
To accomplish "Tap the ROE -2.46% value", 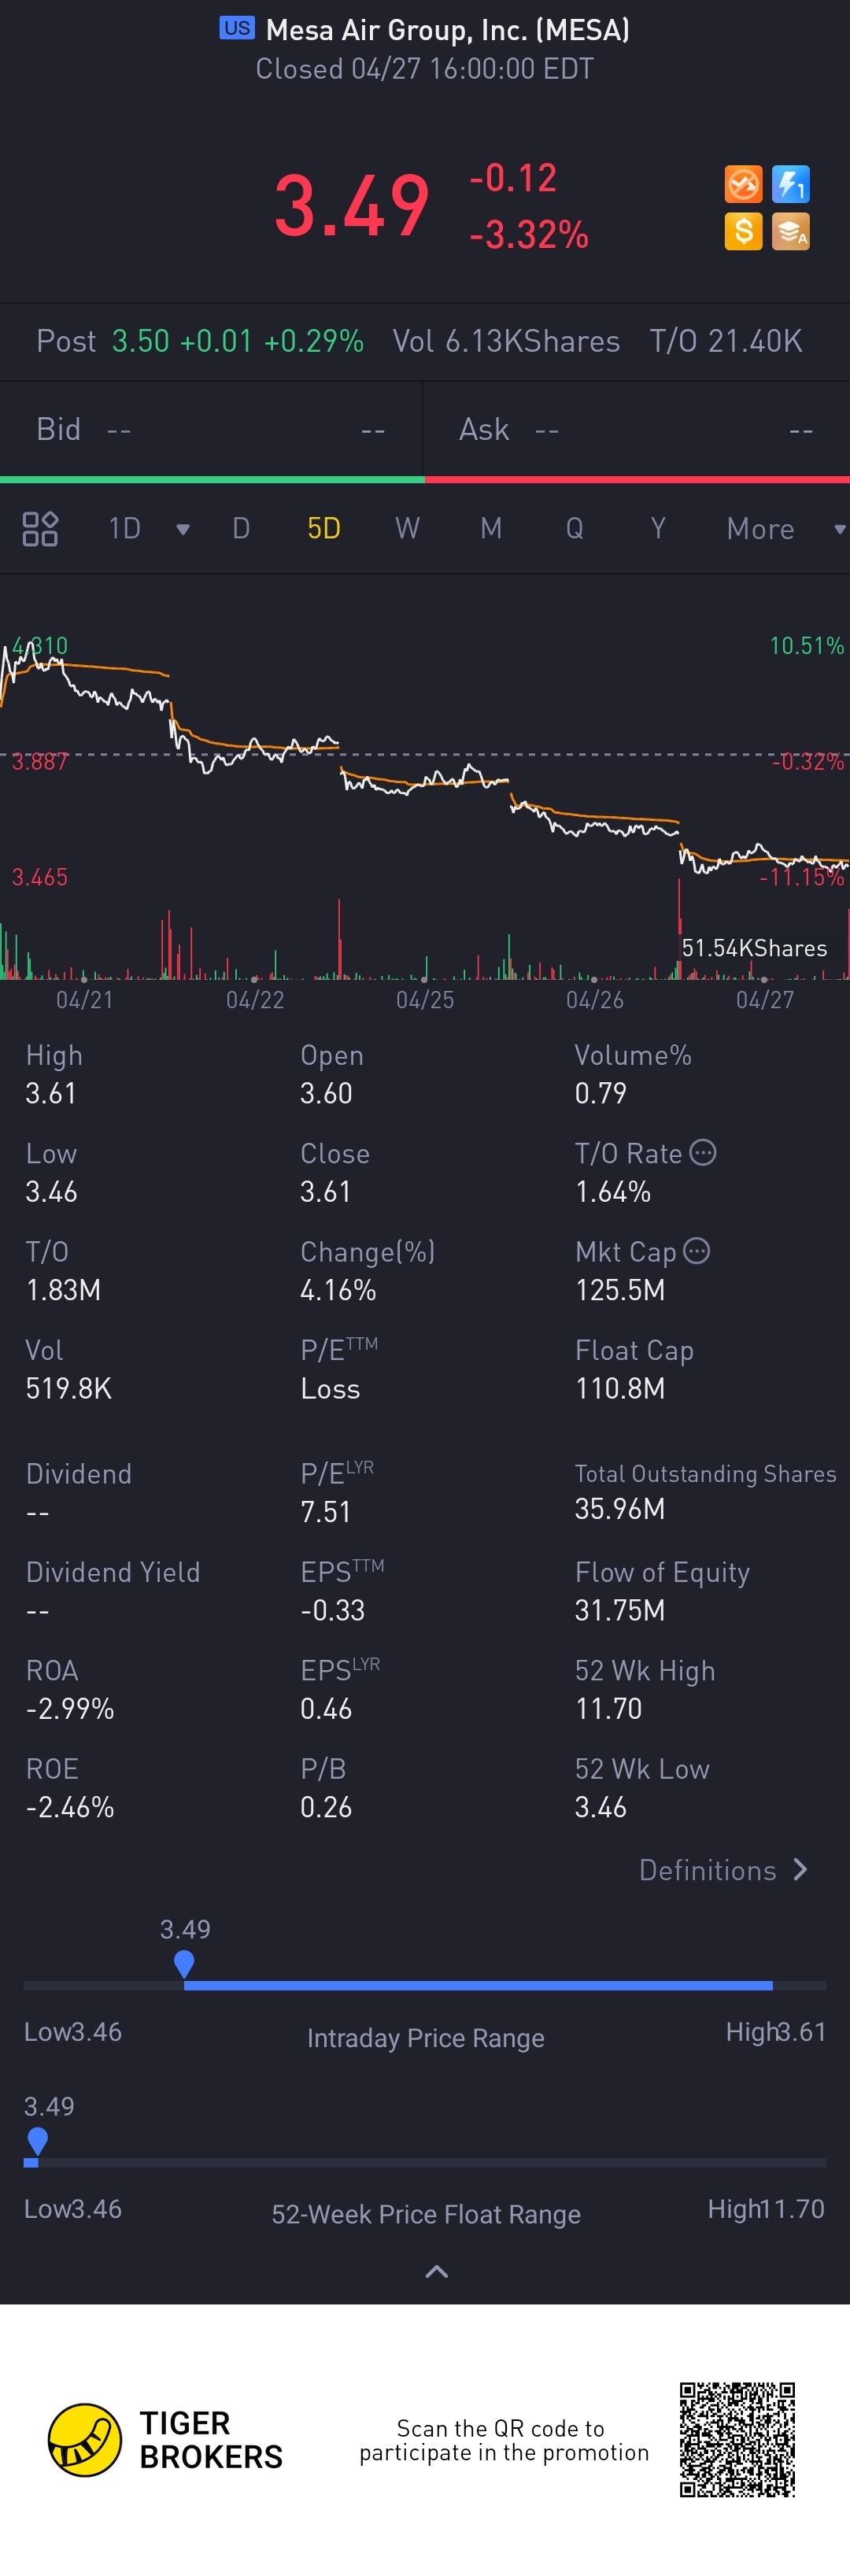I will (70, 1807).
